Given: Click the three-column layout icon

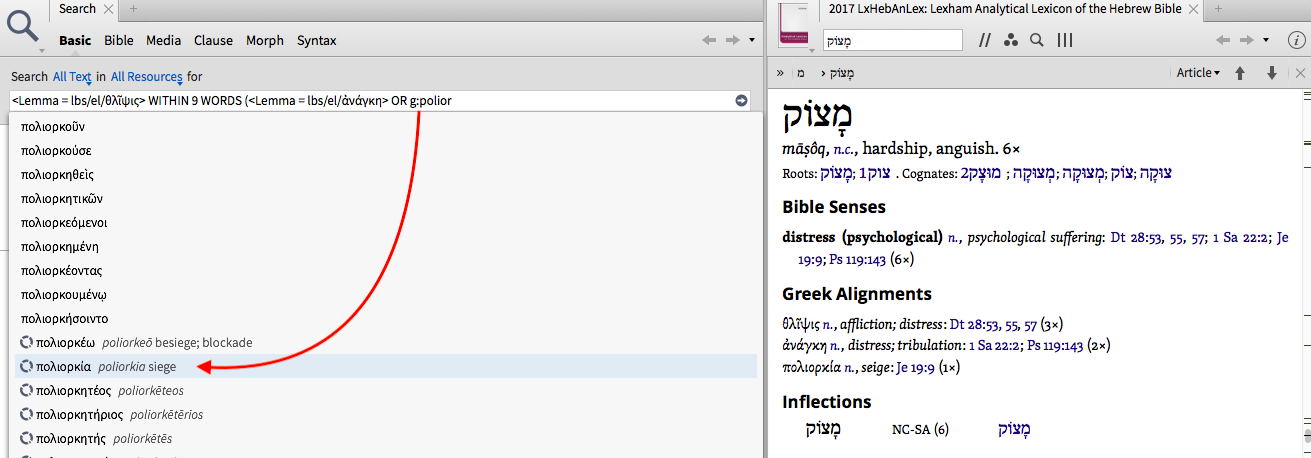Looking at the screenshot, I should point(1065,40).
